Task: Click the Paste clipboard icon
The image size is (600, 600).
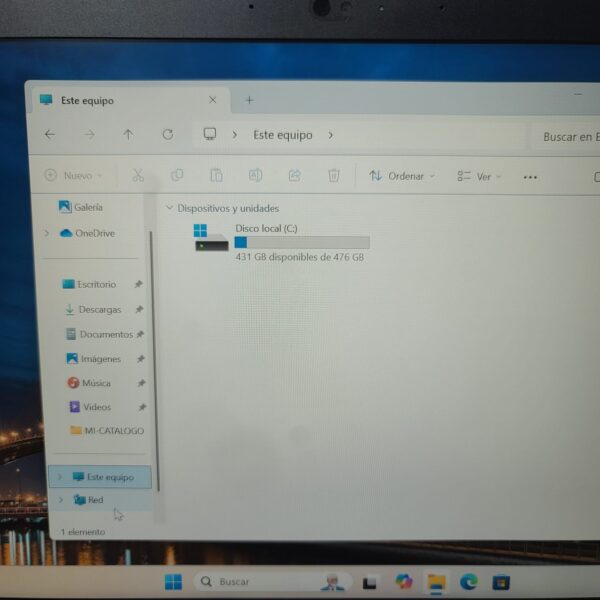Action: pos(216,175)
